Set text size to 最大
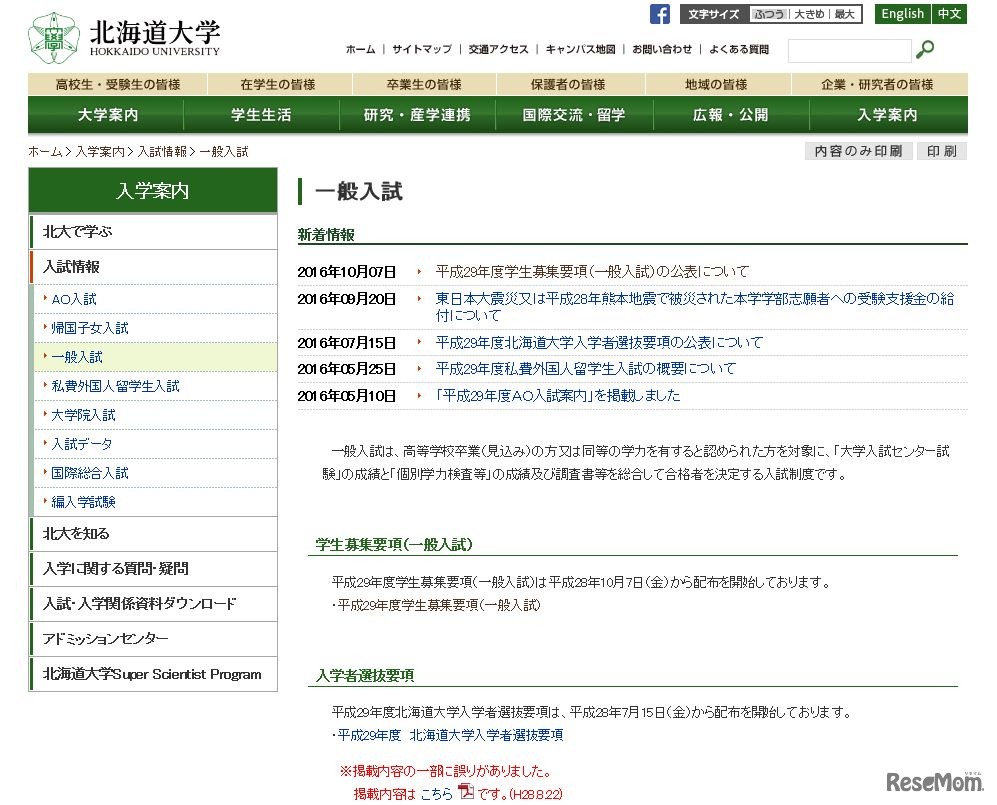 coord(844,14)
